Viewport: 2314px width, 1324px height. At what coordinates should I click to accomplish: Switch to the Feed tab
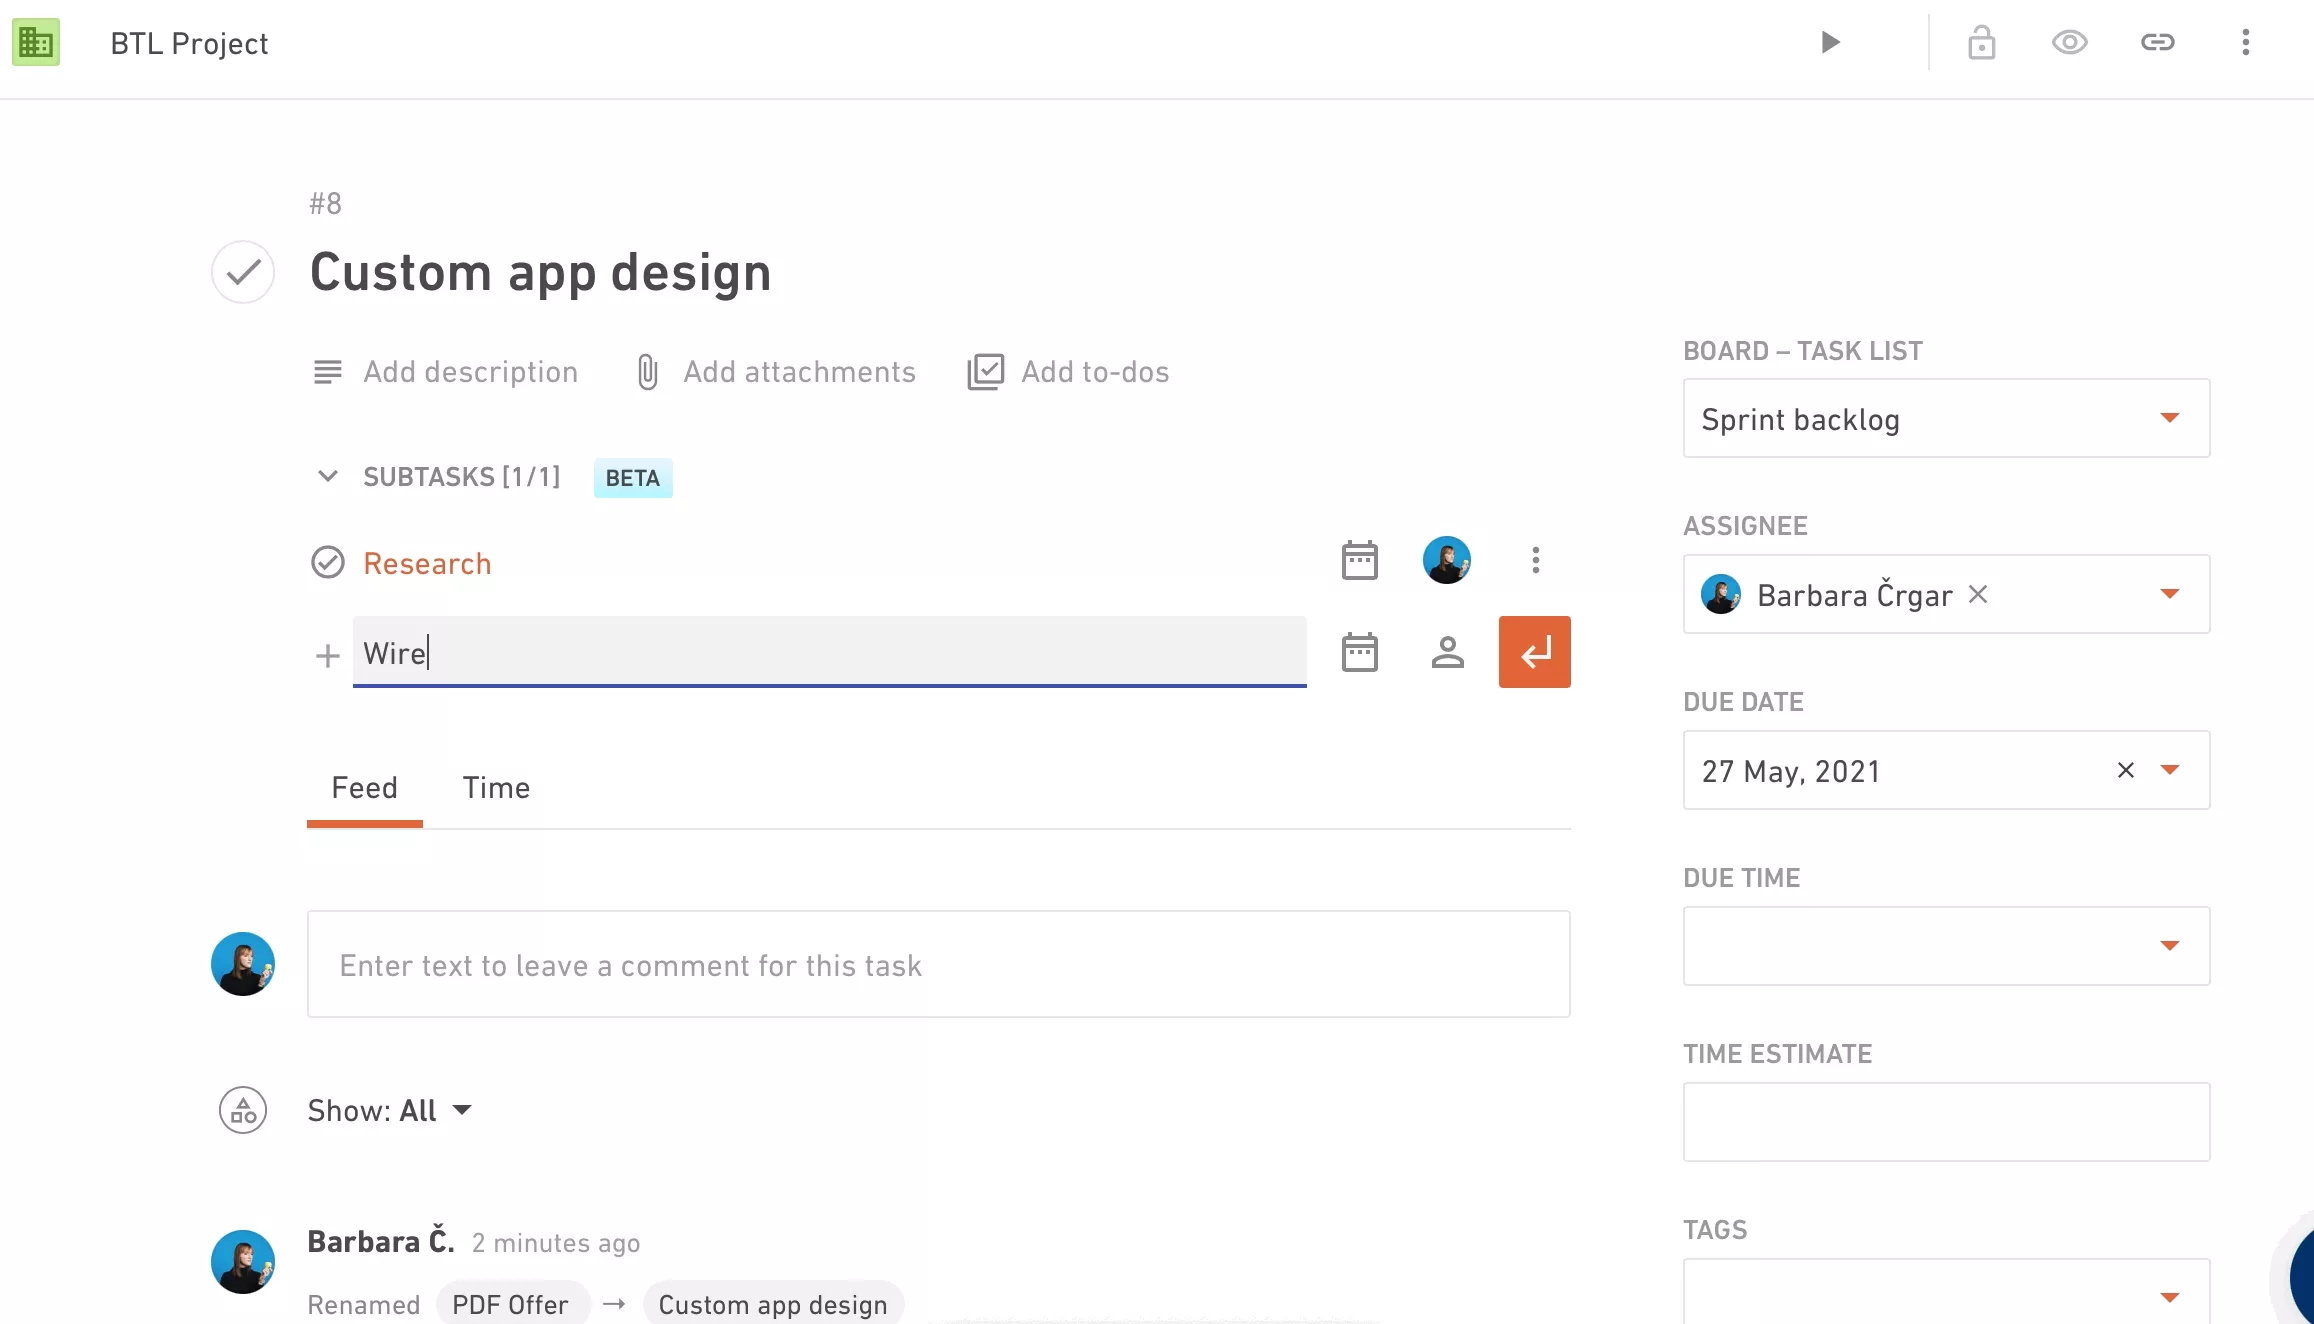(x=364, y=788)
